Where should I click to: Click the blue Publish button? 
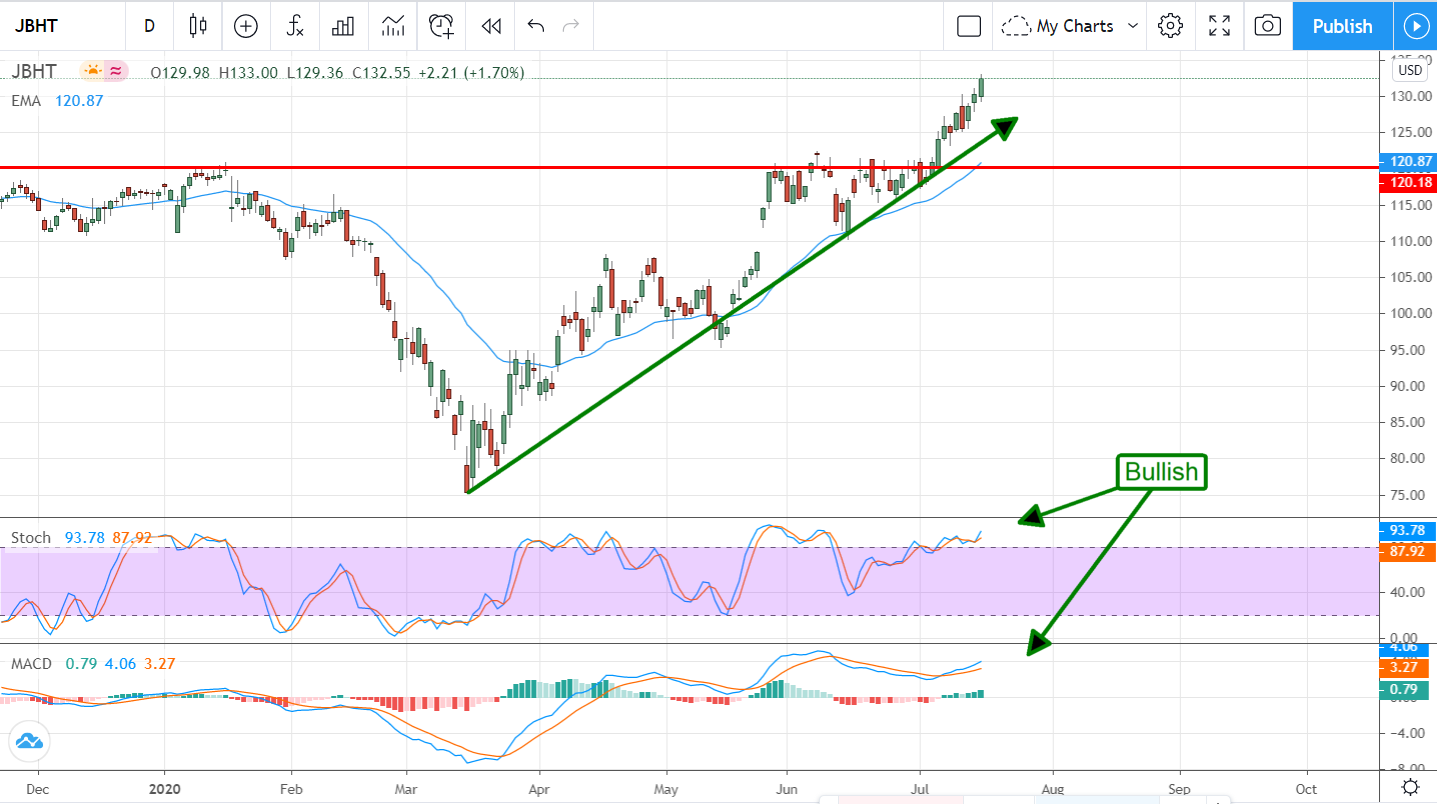1342,26
